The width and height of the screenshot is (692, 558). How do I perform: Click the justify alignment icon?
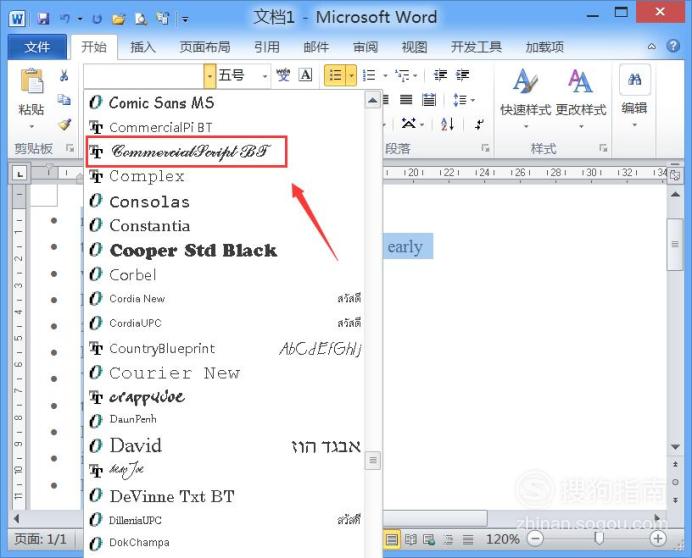click(406, 100)
